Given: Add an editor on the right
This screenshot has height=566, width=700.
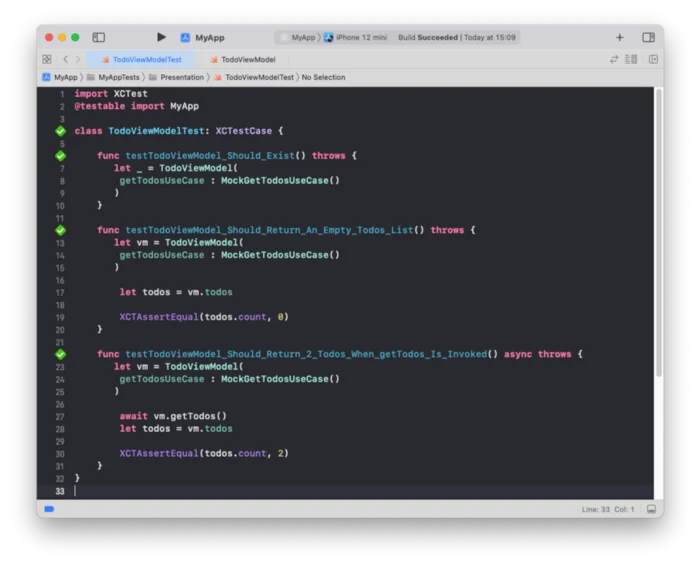Looking at the screenshot, I should coord(653,59).
